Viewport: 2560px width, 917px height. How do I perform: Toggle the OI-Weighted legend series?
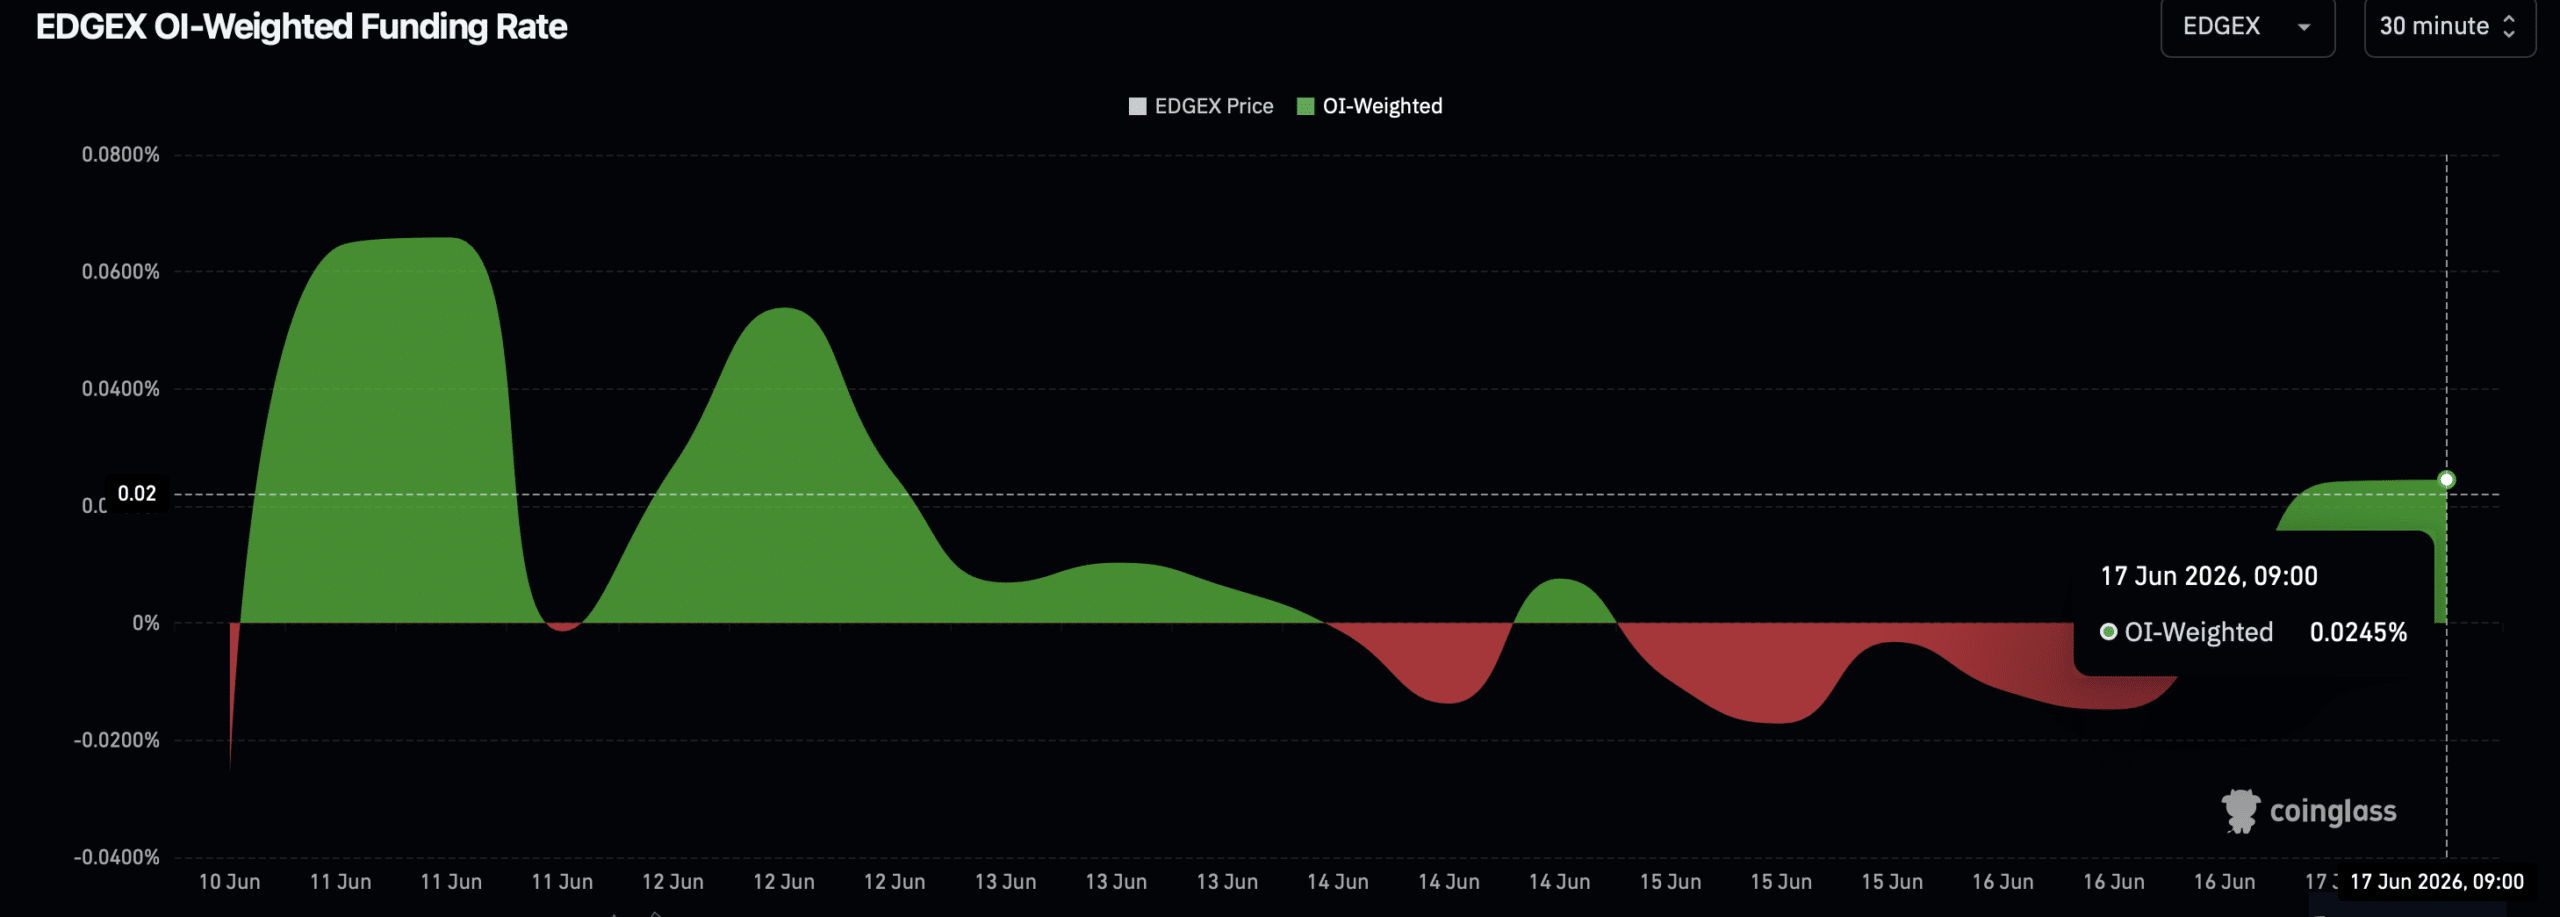[1369, 106]
